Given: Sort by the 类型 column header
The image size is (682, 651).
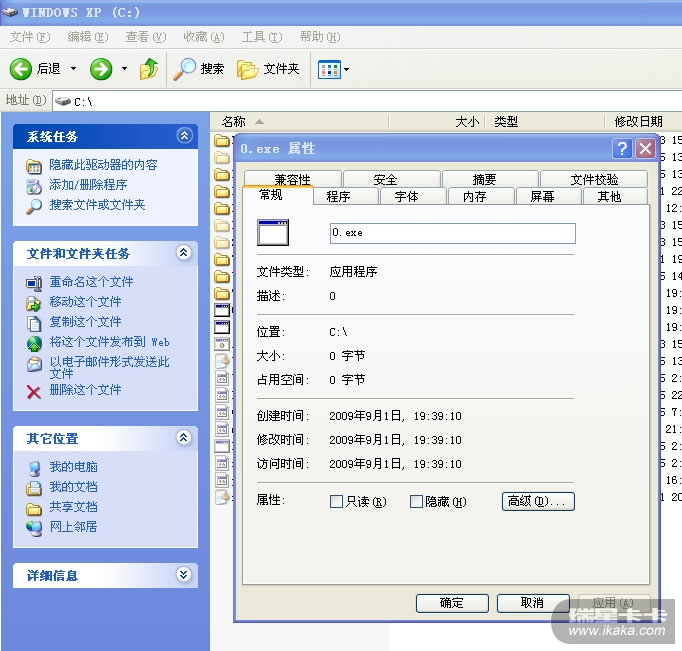Looking at the screenshot, I should (545, 122).
